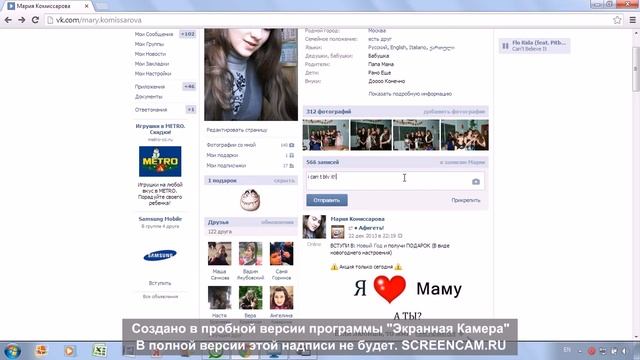Open the post author's avatar on the wall

click(x=314, y=227)
